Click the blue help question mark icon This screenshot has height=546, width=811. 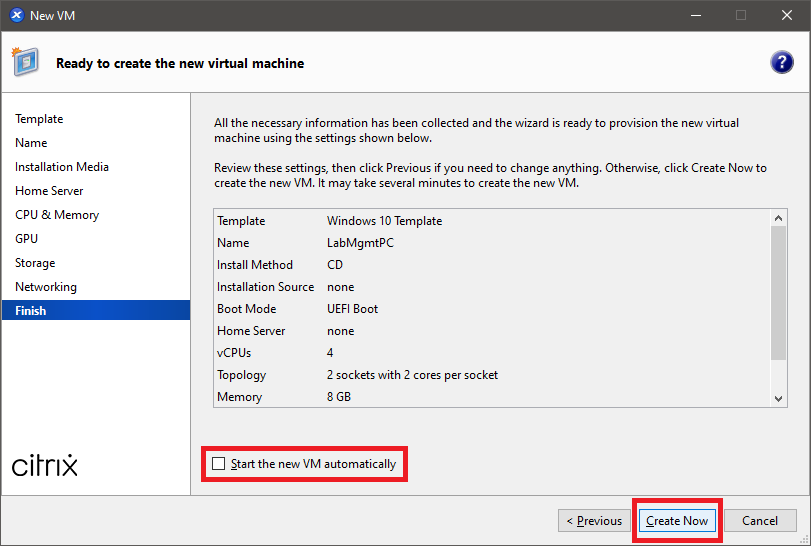781,63
